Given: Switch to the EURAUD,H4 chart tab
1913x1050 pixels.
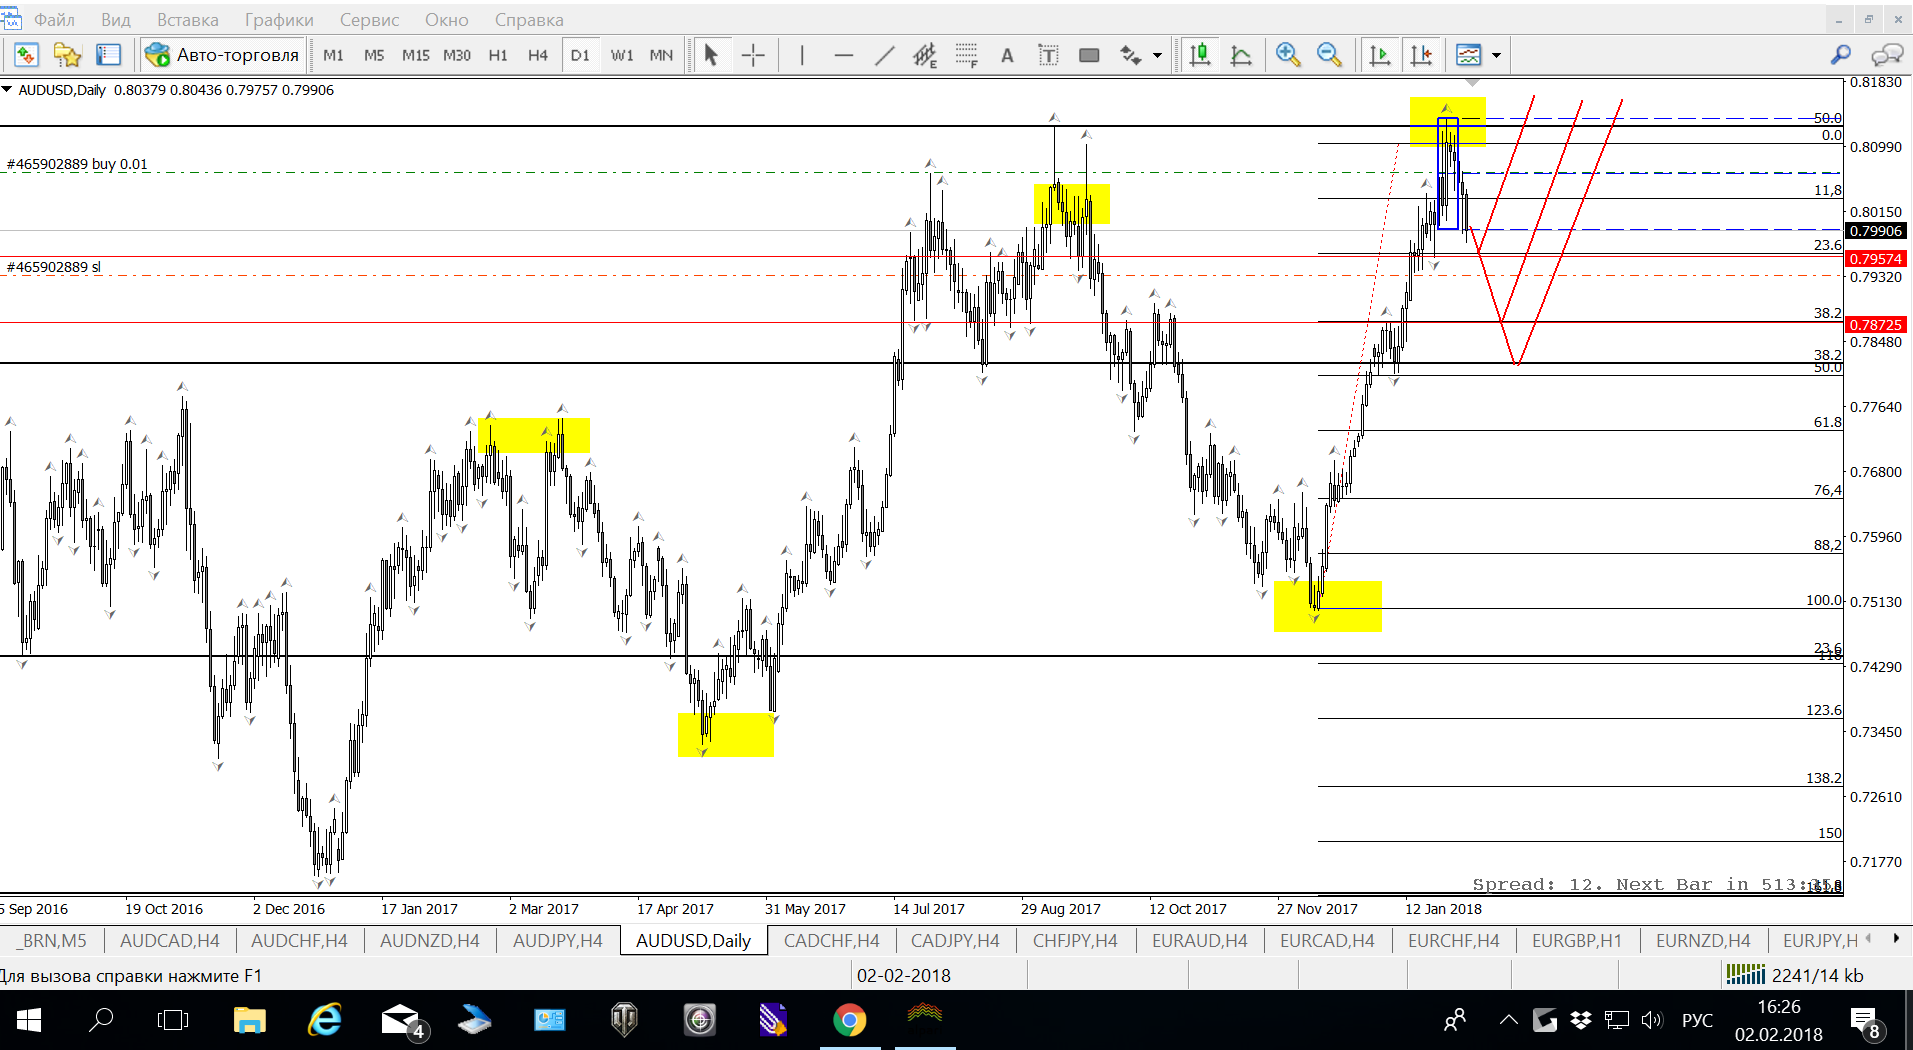Looking at the screenshot, I should pos(1199,941).
